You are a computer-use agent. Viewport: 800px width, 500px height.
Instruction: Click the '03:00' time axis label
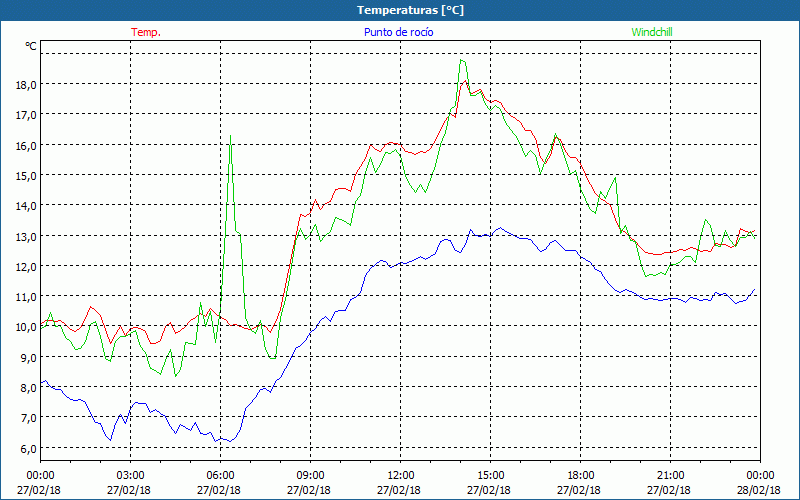pos(131,476)
